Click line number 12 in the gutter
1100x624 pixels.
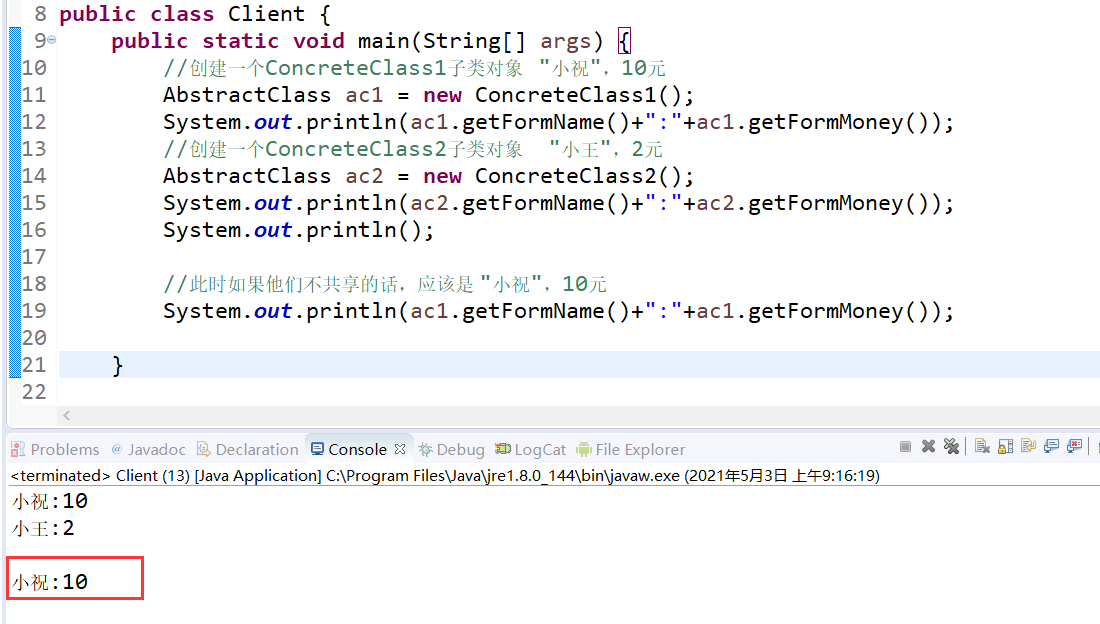click(34, 121)
